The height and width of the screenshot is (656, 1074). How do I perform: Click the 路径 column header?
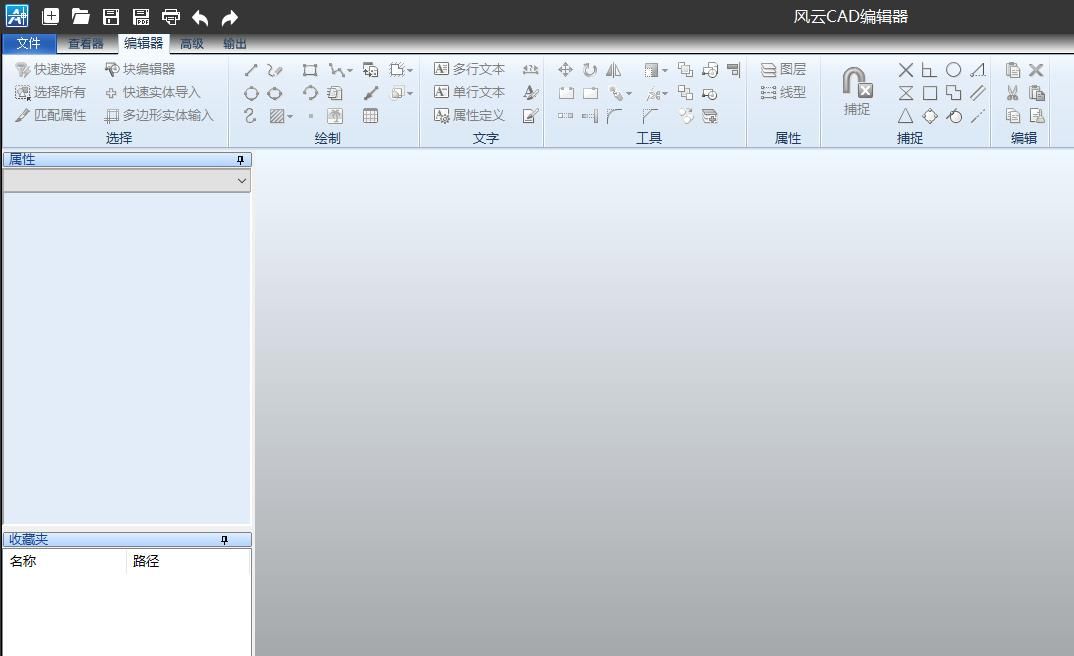click(146, 561)
